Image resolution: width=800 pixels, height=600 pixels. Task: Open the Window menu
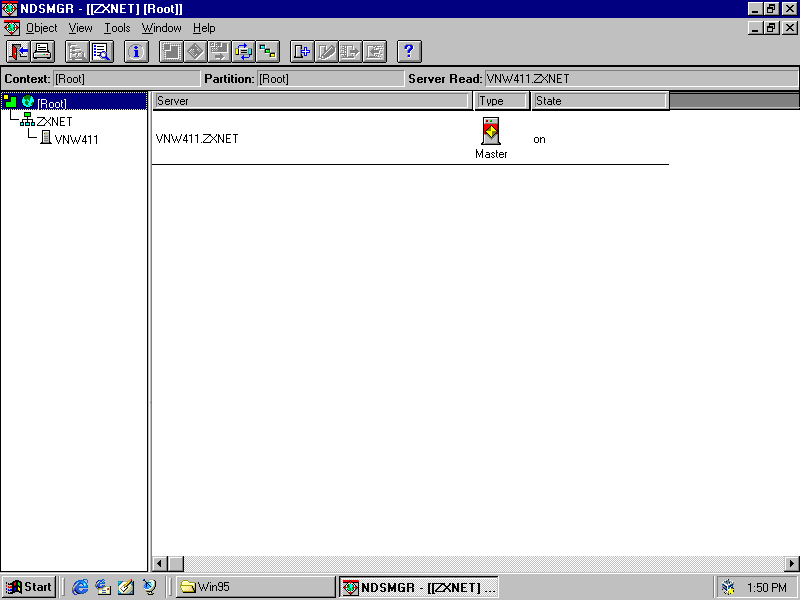[x=162, y=28]
